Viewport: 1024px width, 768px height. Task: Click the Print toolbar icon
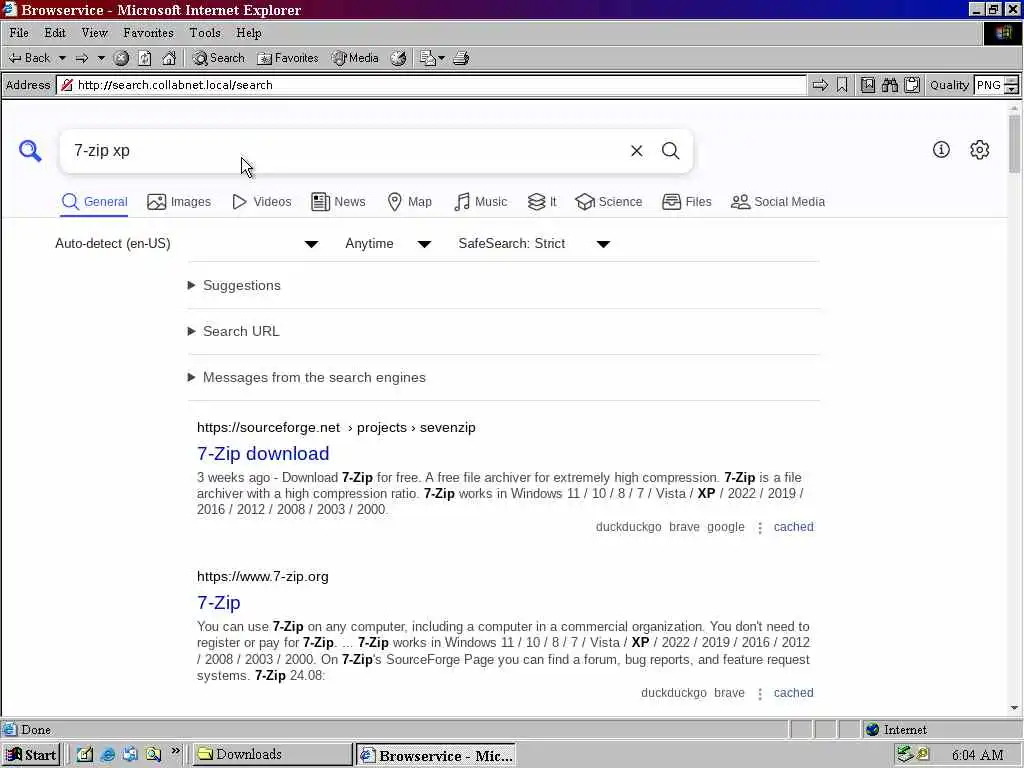click(x=461, y=58)
